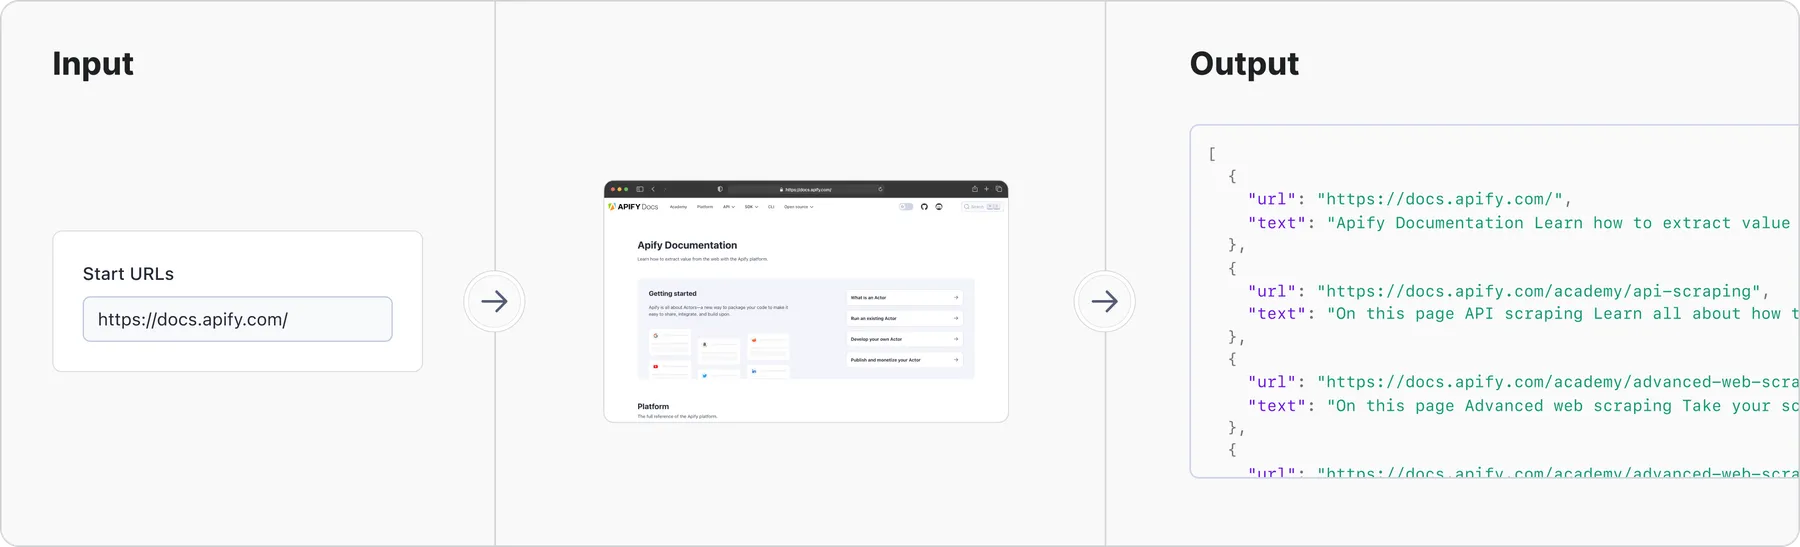Screen dimensions: 1800x547
Task: Open the What is an Actor link
Action: tap(904, 298)
